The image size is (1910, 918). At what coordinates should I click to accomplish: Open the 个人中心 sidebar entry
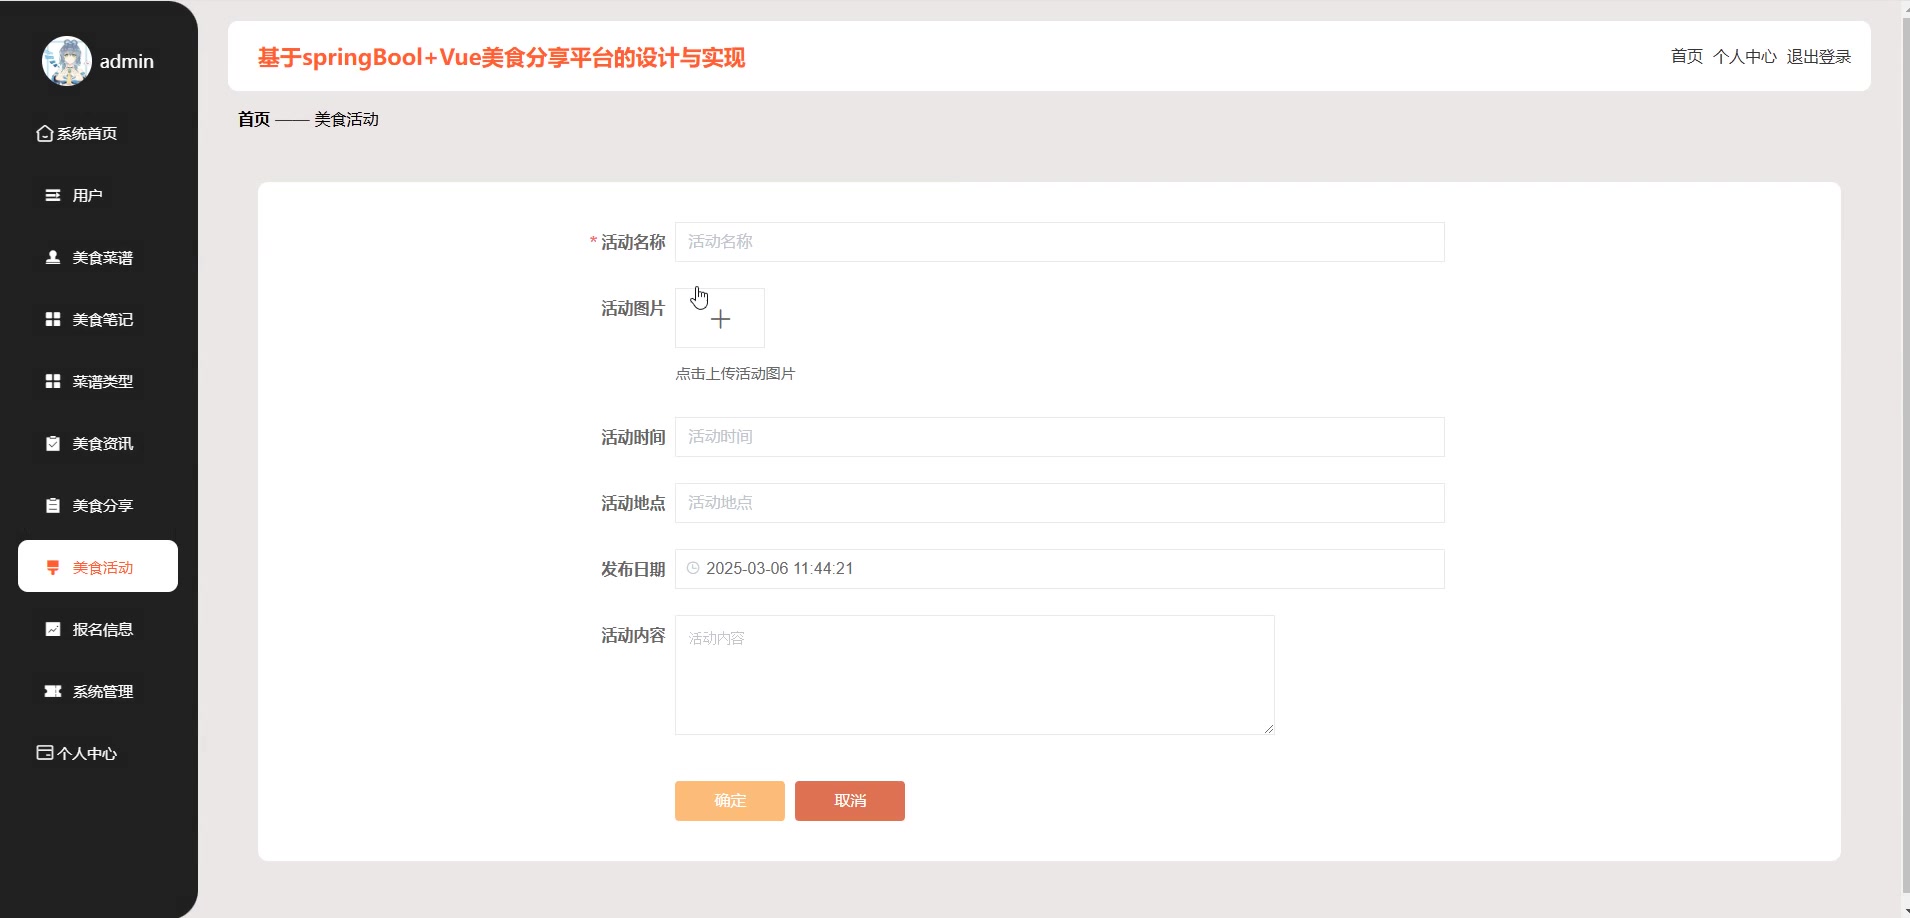77,752
